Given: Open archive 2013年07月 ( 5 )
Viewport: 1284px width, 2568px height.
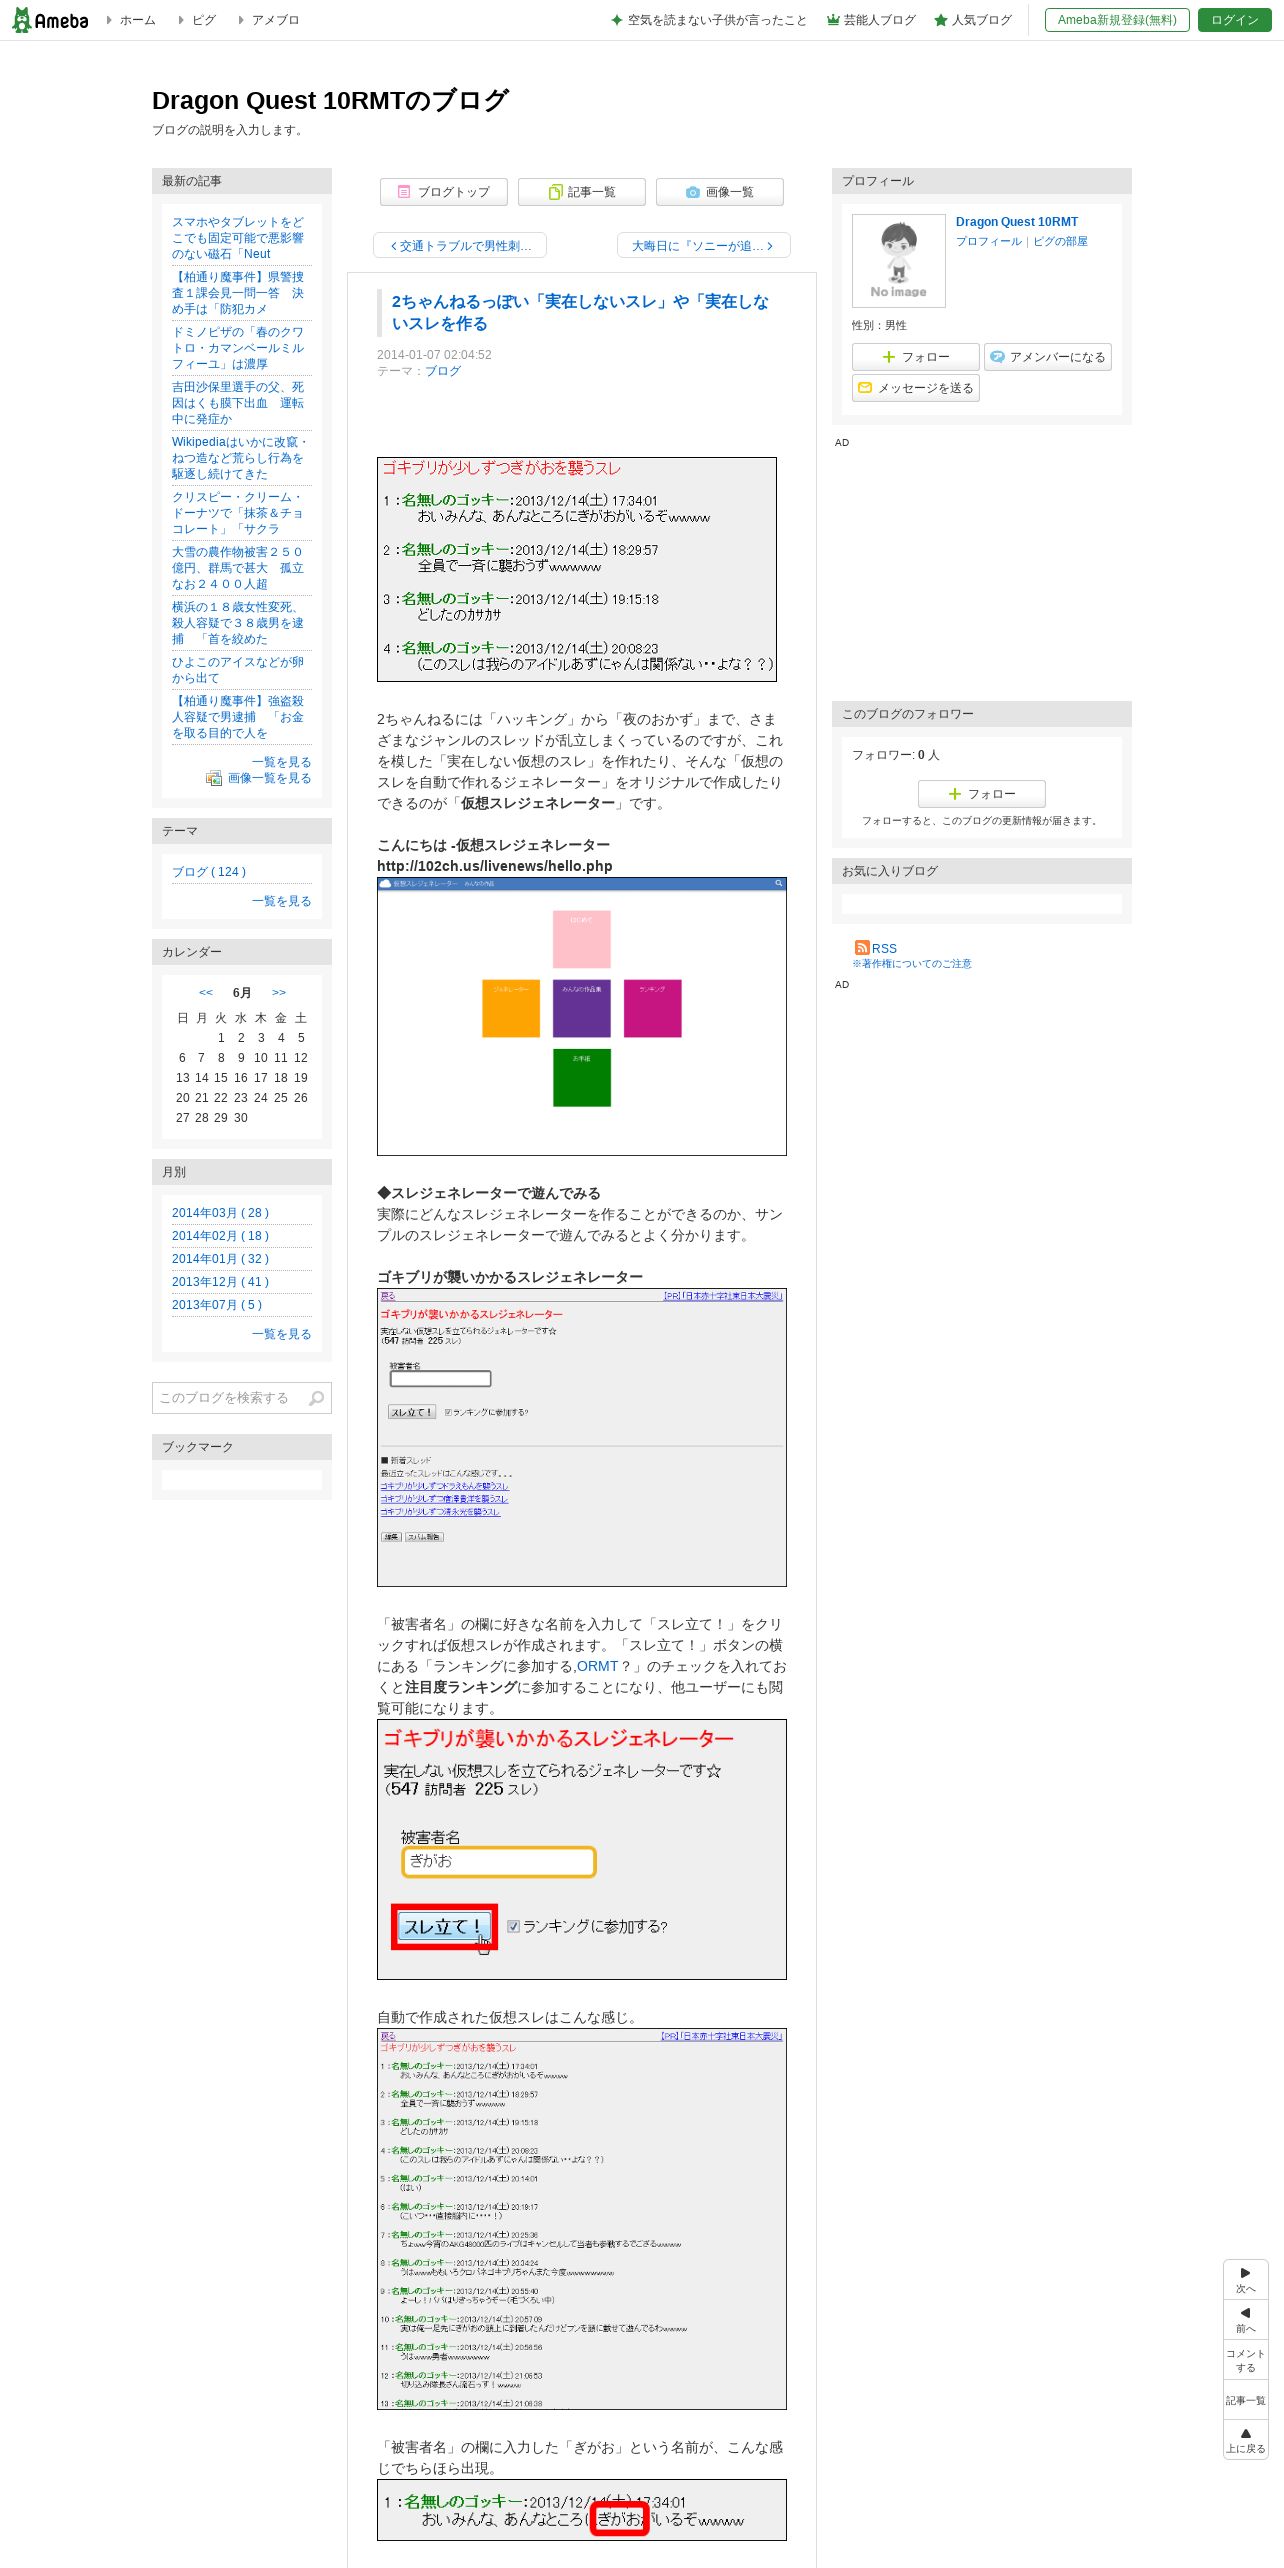Looking at the screenshot, I should (217, 1305).
